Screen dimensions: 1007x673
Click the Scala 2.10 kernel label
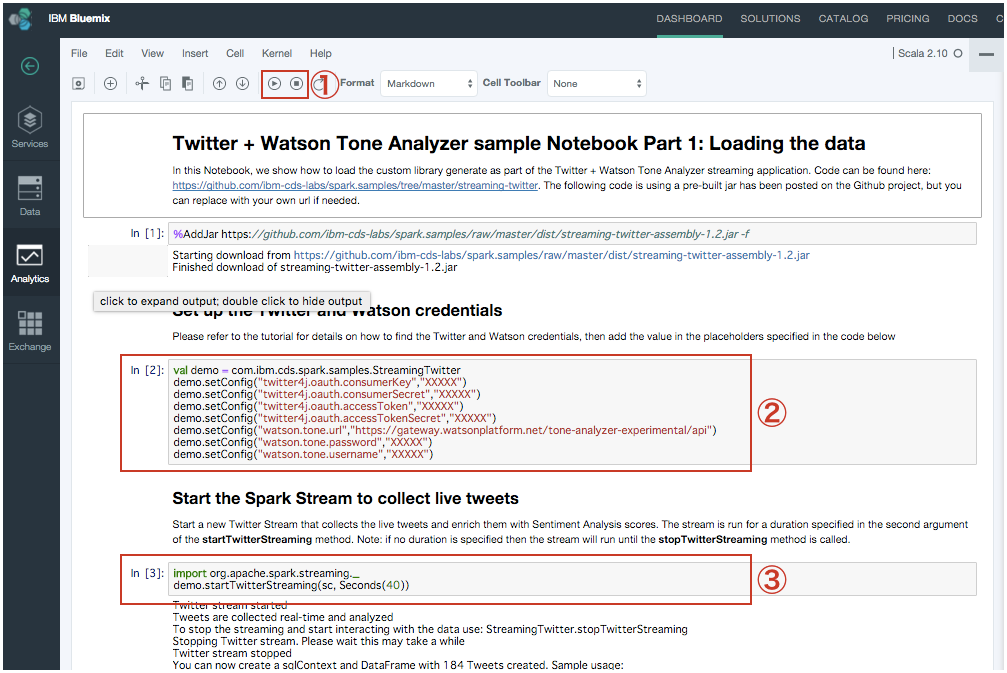pyautogui.click(x=922, y=53)
